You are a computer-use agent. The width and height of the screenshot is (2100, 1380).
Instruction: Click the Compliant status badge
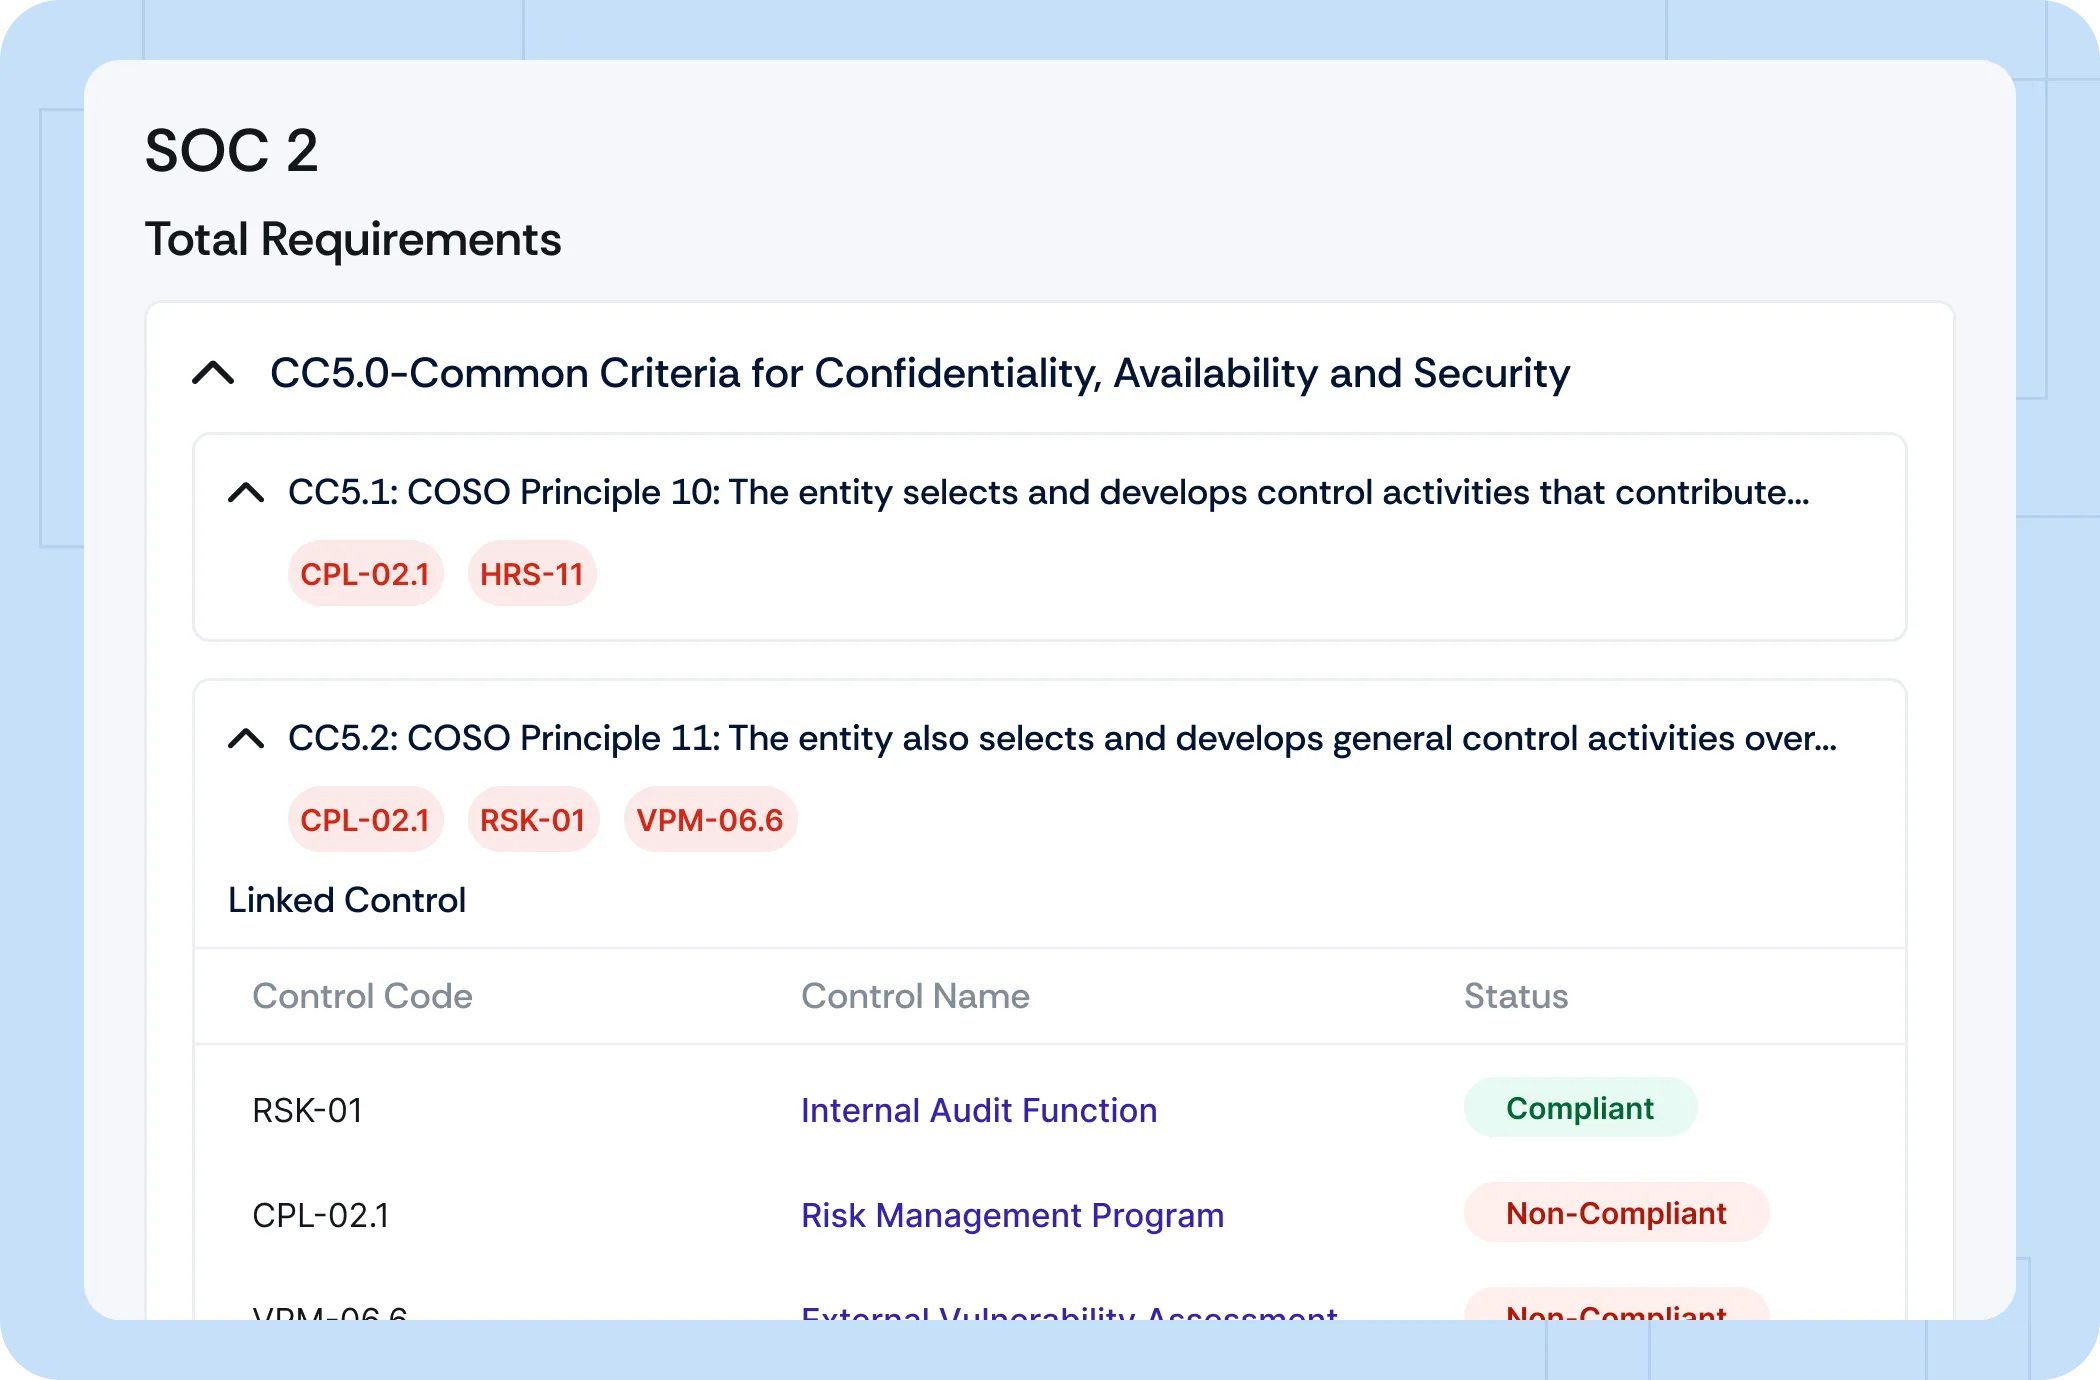1579,1108
